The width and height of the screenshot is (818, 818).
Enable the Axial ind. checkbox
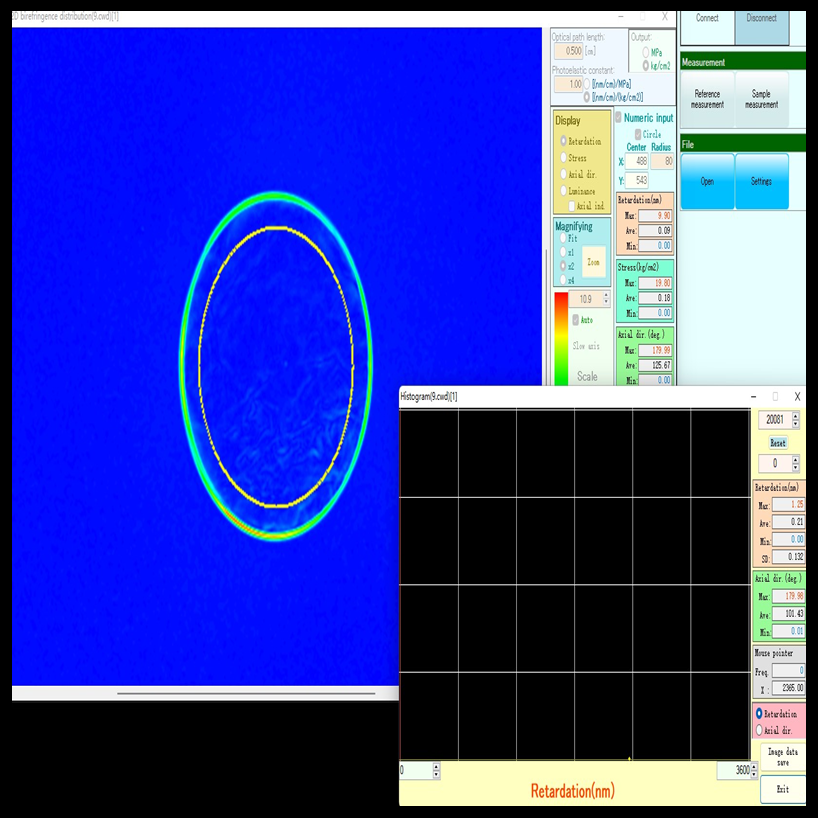pos(572,206)
